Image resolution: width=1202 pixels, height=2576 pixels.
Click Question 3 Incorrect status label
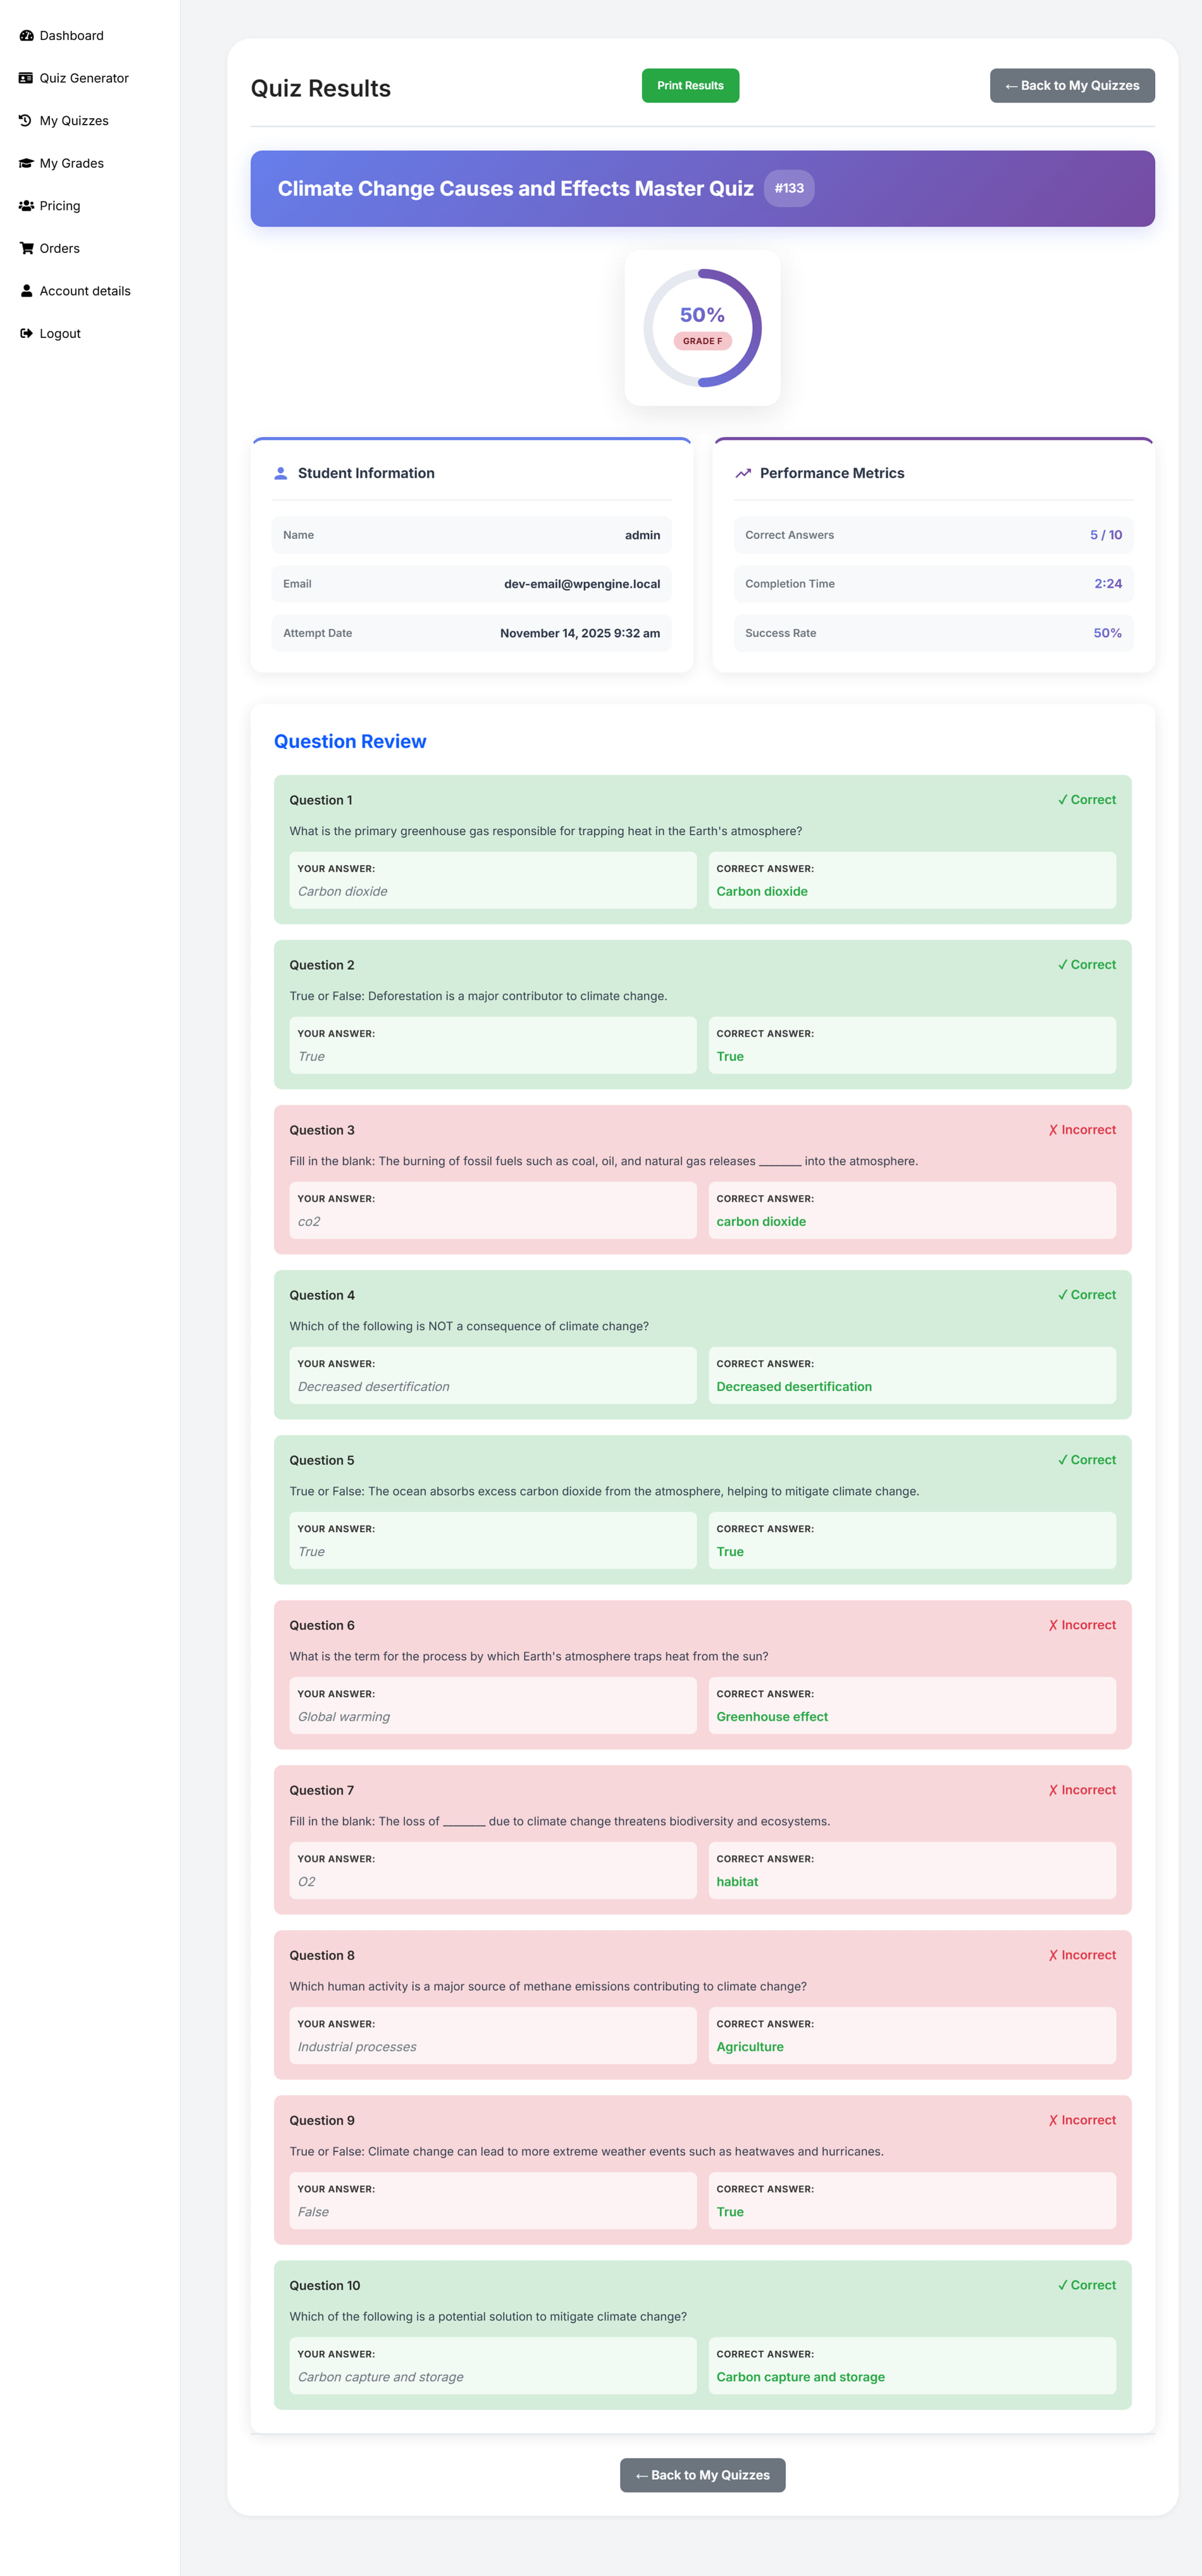click(x=1082, y=1130)
